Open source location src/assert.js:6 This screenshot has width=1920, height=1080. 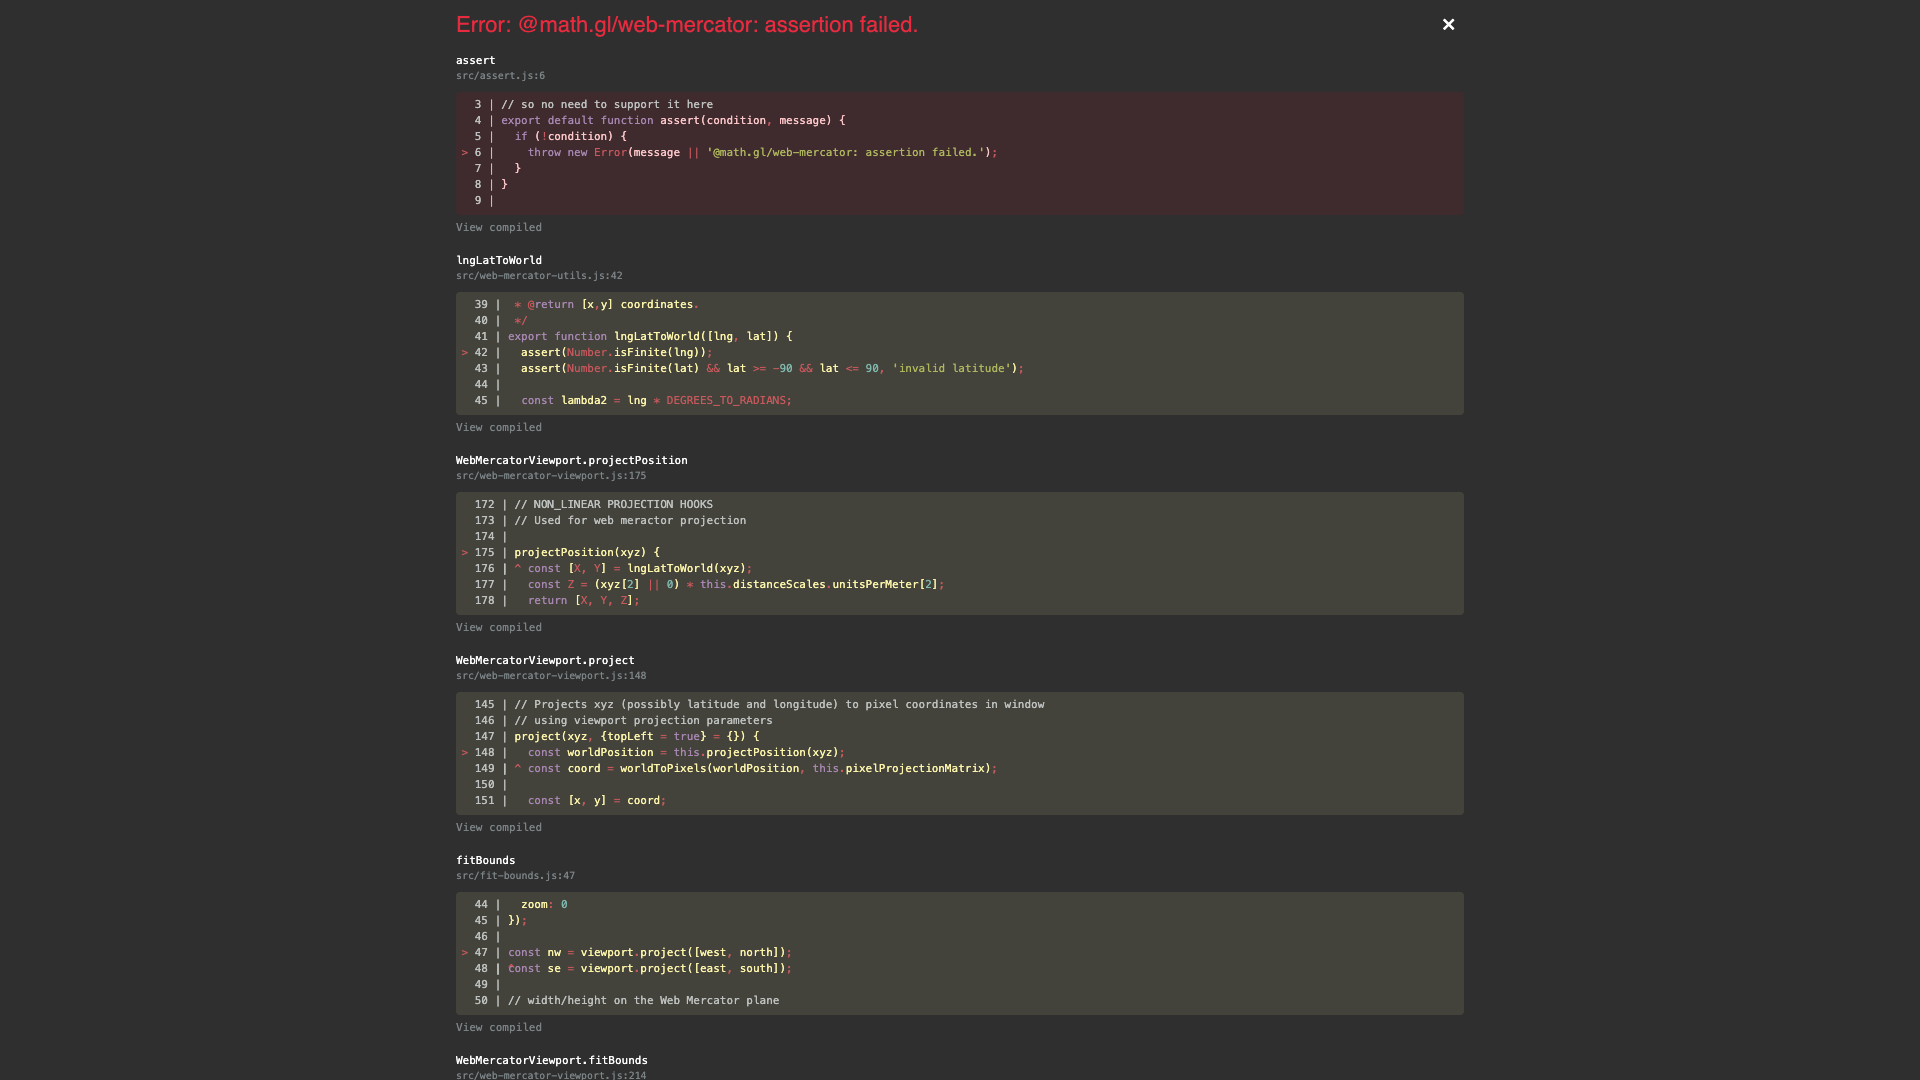coord(500,75)
